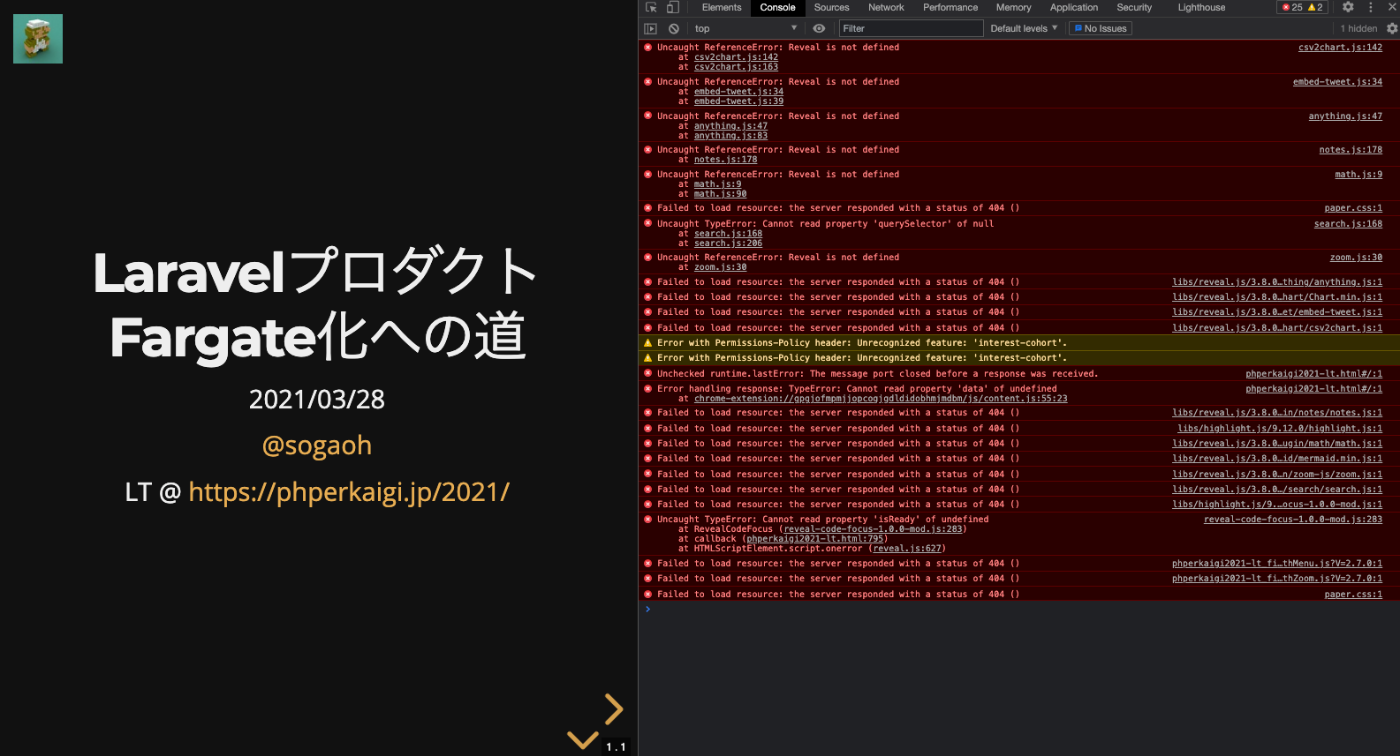This screenshot has width=1400, height=756.
Task: Open the search.js:168 source link on the right
Action: 1348,224
